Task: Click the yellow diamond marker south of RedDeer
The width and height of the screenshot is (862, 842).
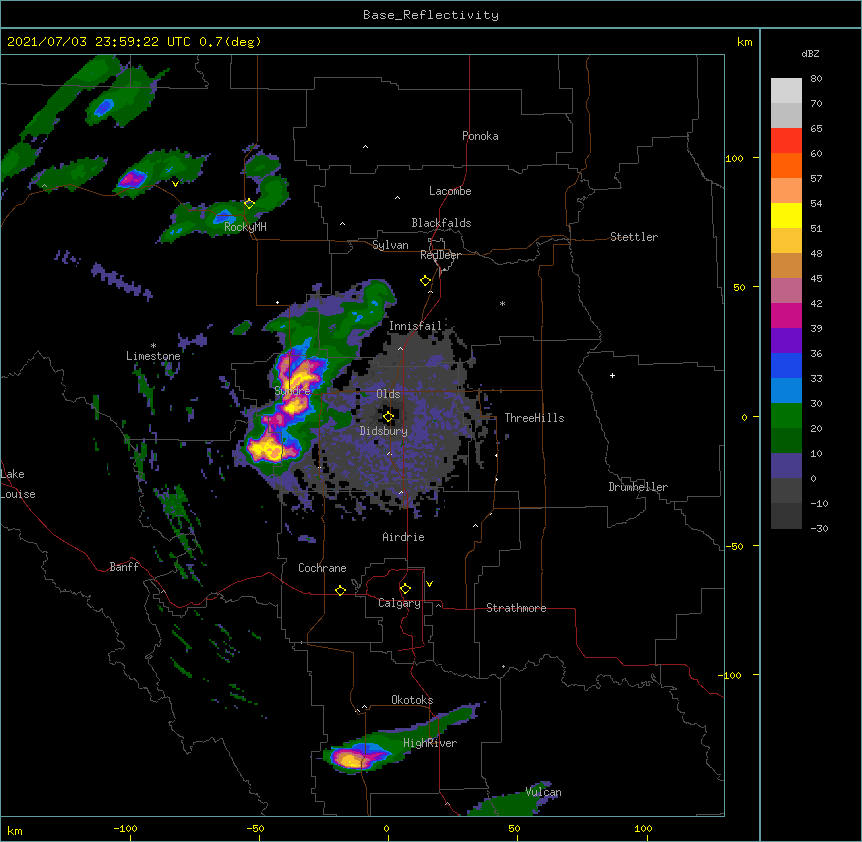Action: pyautogui.click(x=426, y=281)
